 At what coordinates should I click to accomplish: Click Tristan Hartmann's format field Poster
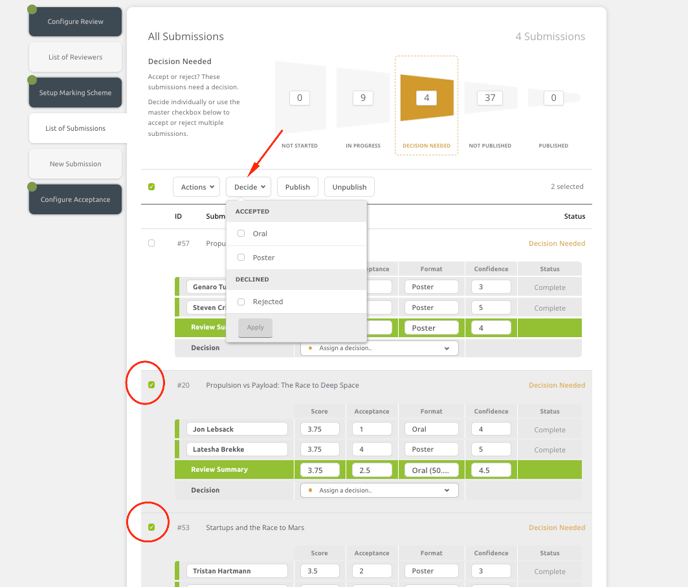click(431, 571)
